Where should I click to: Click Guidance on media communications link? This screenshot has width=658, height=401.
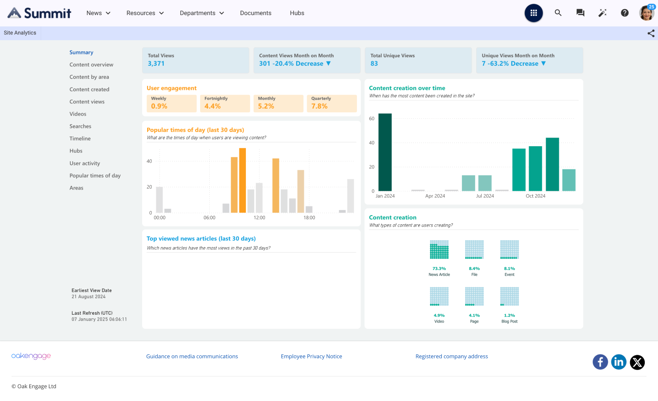coord(192,356)
